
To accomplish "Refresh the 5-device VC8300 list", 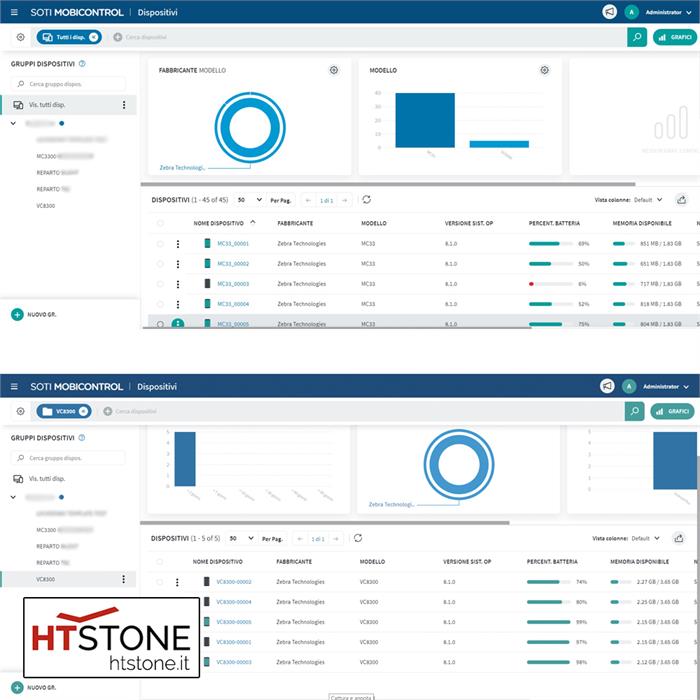I will [x=358, y=538].
